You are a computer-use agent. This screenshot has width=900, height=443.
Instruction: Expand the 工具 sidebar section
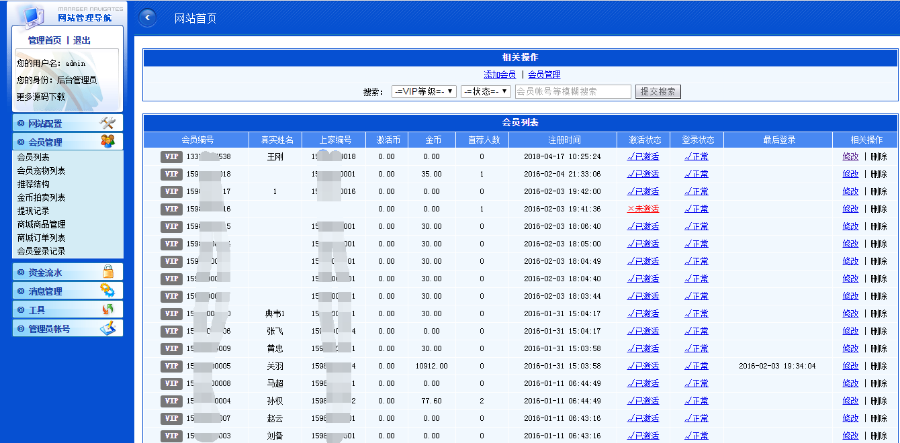[68, 310]
